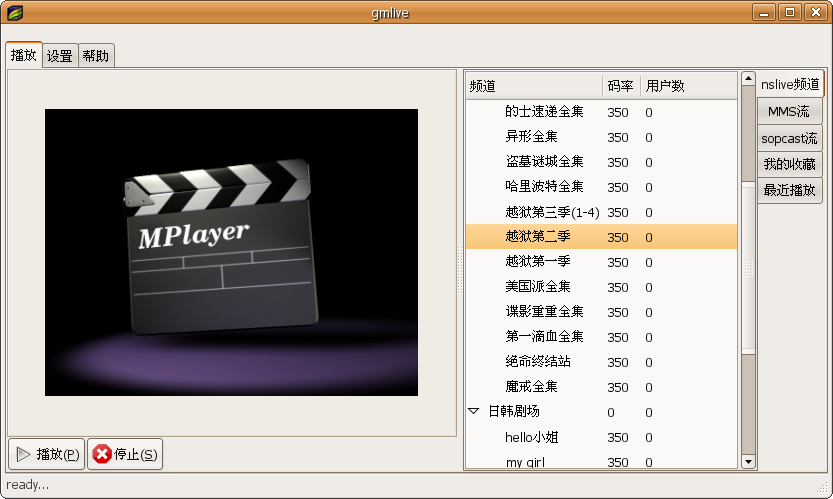Select the 日韩剧场 category row
The height and width of the screenshot is (499, 833).
tap(601, 412)
